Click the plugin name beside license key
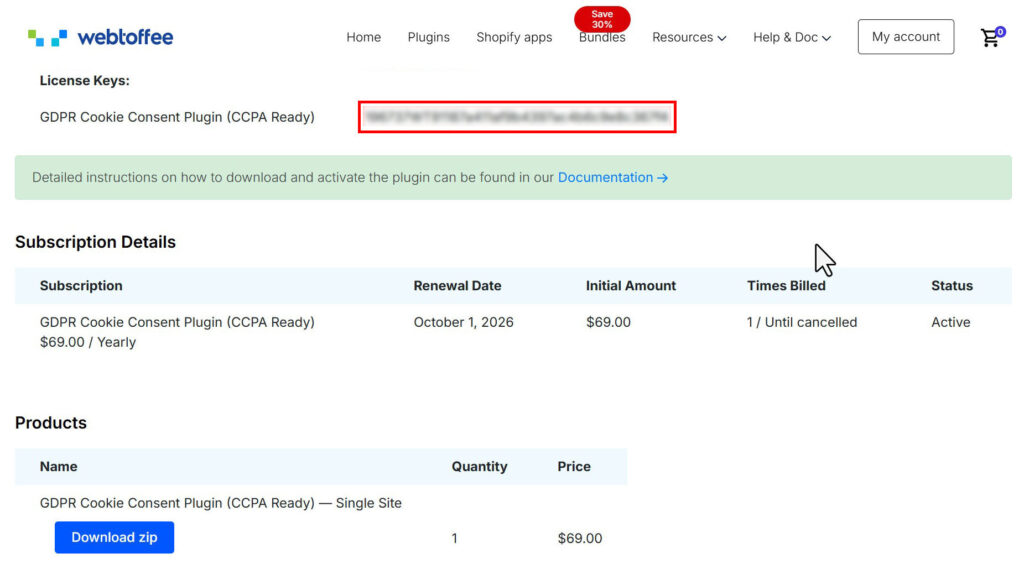The image size is (1024, 569). click(177, 117)
